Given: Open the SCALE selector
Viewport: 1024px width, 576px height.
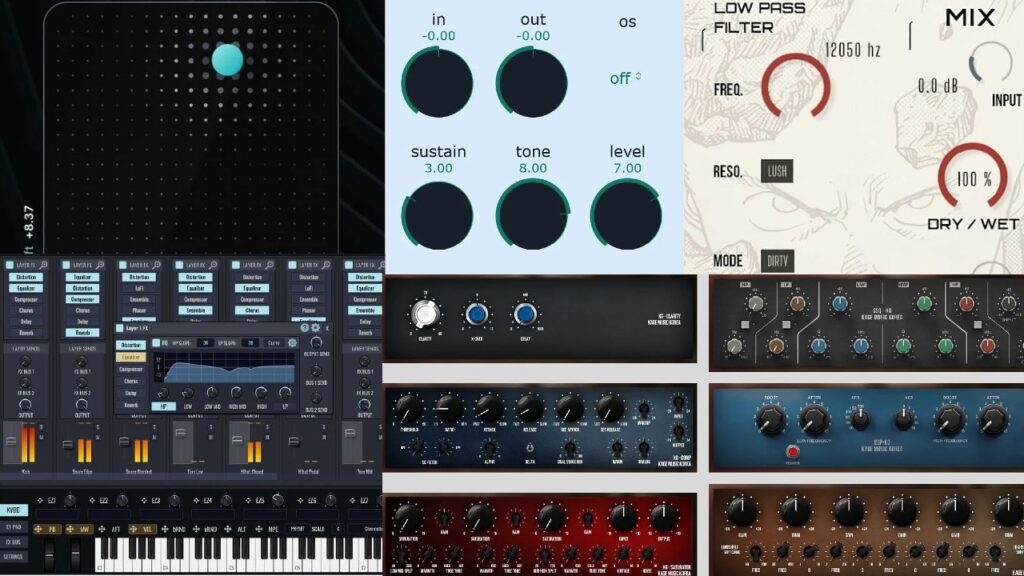Looking at the screenshot, I should click(316, 528).
